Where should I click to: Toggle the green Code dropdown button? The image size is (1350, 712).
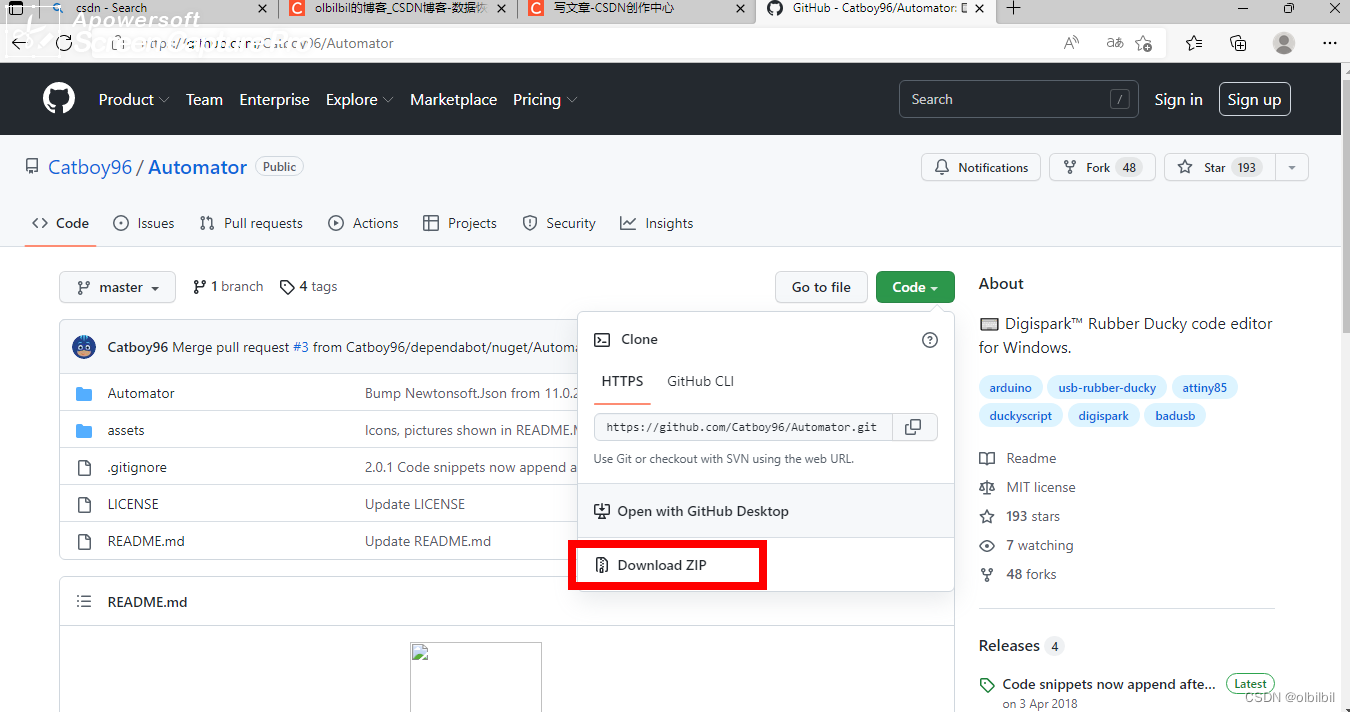pyautogui.click(x=915, y=287)
